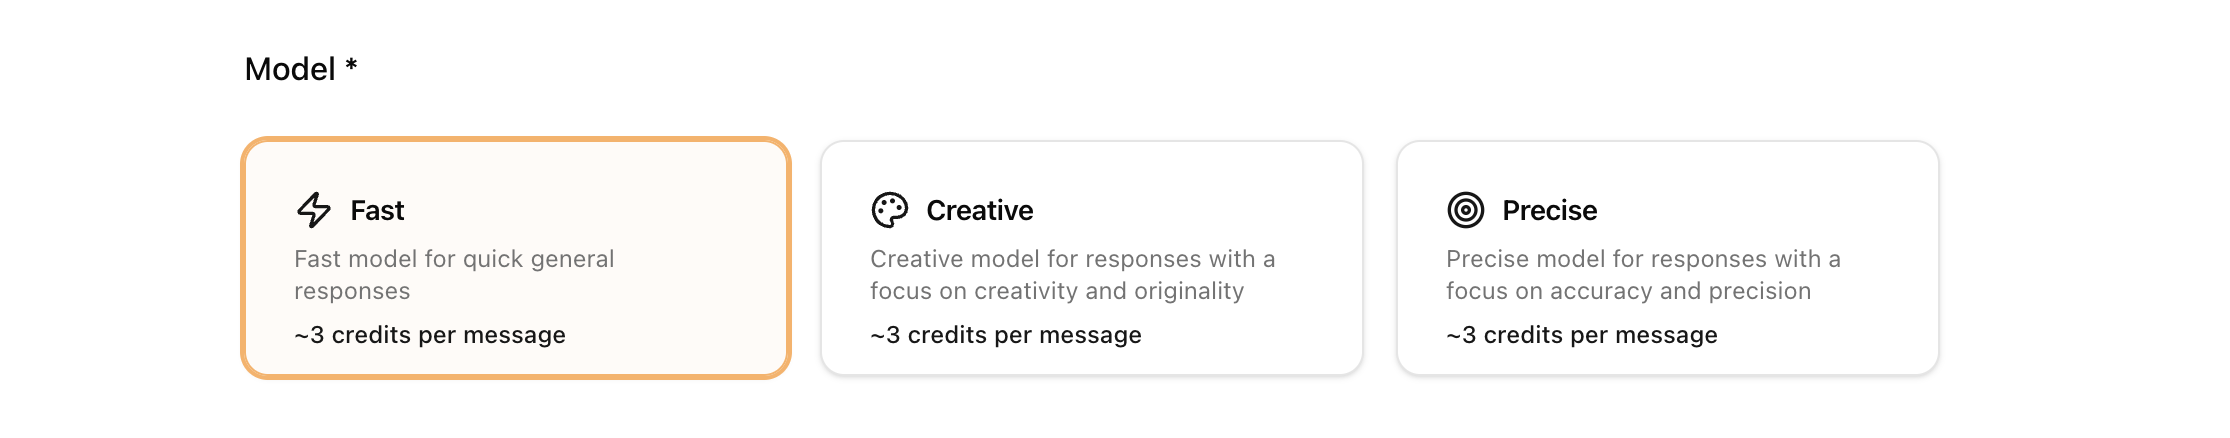This screenshot has width=2230, height=438.
Task: Click the "Creative" card title
Action: pyautogui.click(x=979, y=211)
